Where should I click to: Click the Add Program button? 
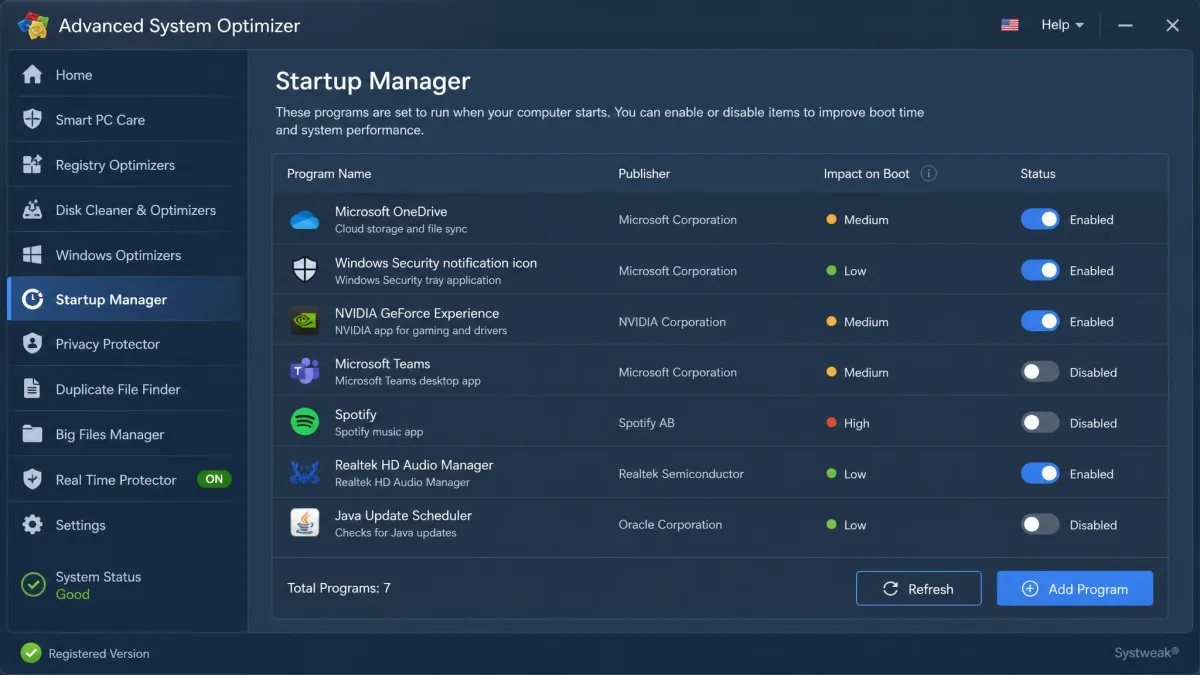pos(1075,589)
